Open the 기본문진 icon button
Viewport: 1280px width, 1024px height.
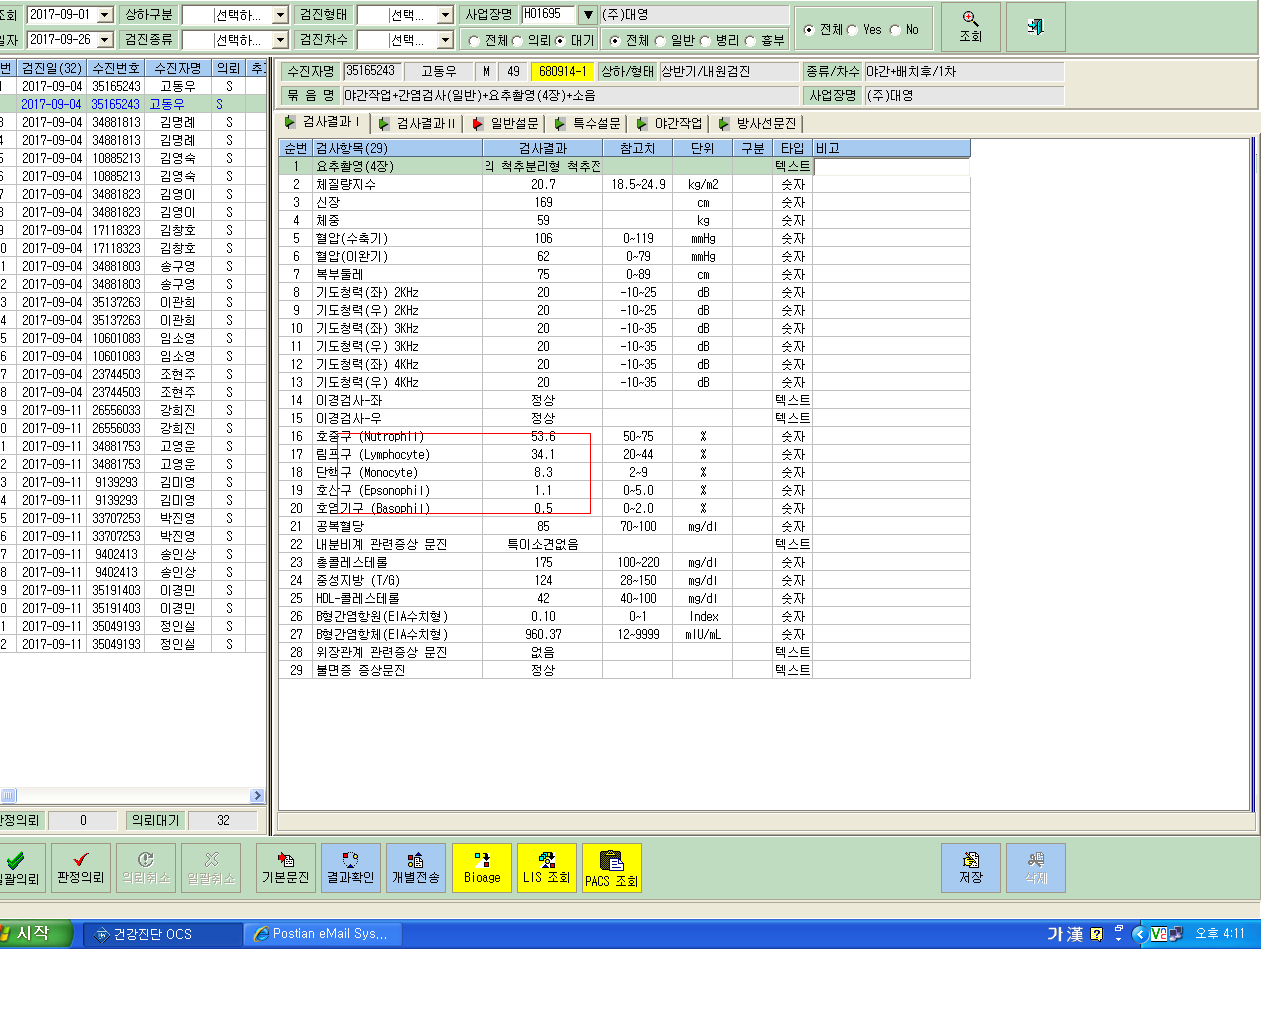click(x=286, y=867)
